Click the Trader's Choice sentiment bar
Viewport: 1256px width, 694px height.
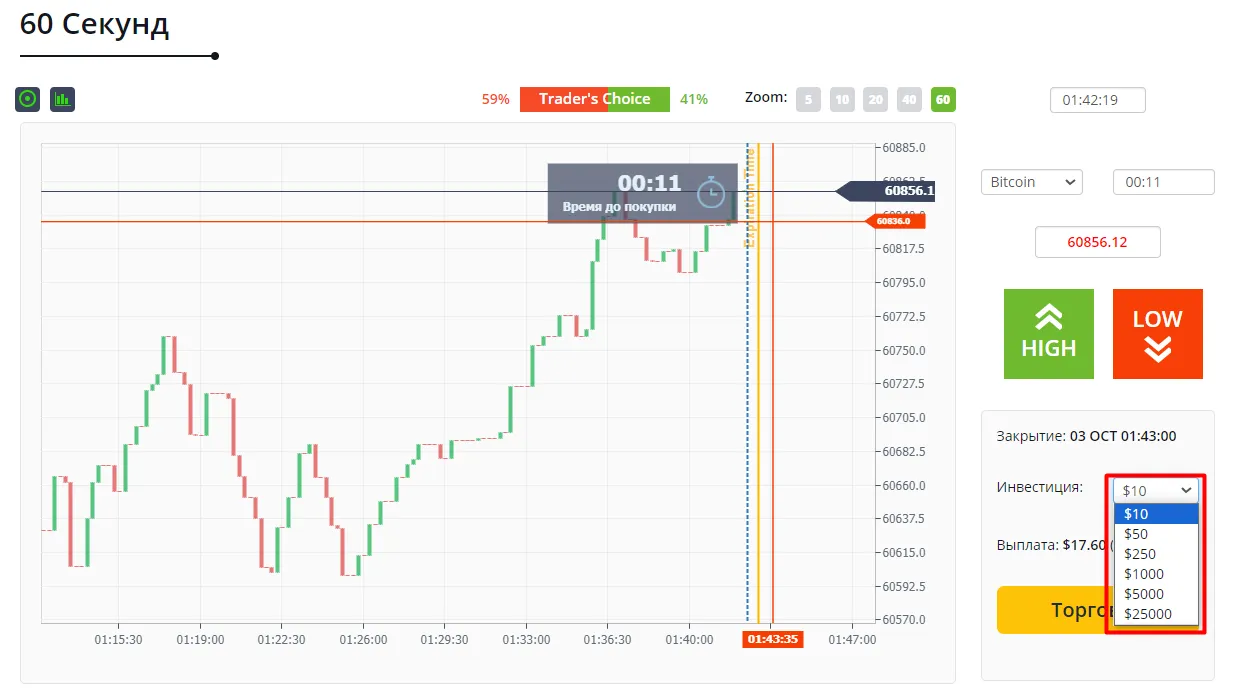click(595, 99)
